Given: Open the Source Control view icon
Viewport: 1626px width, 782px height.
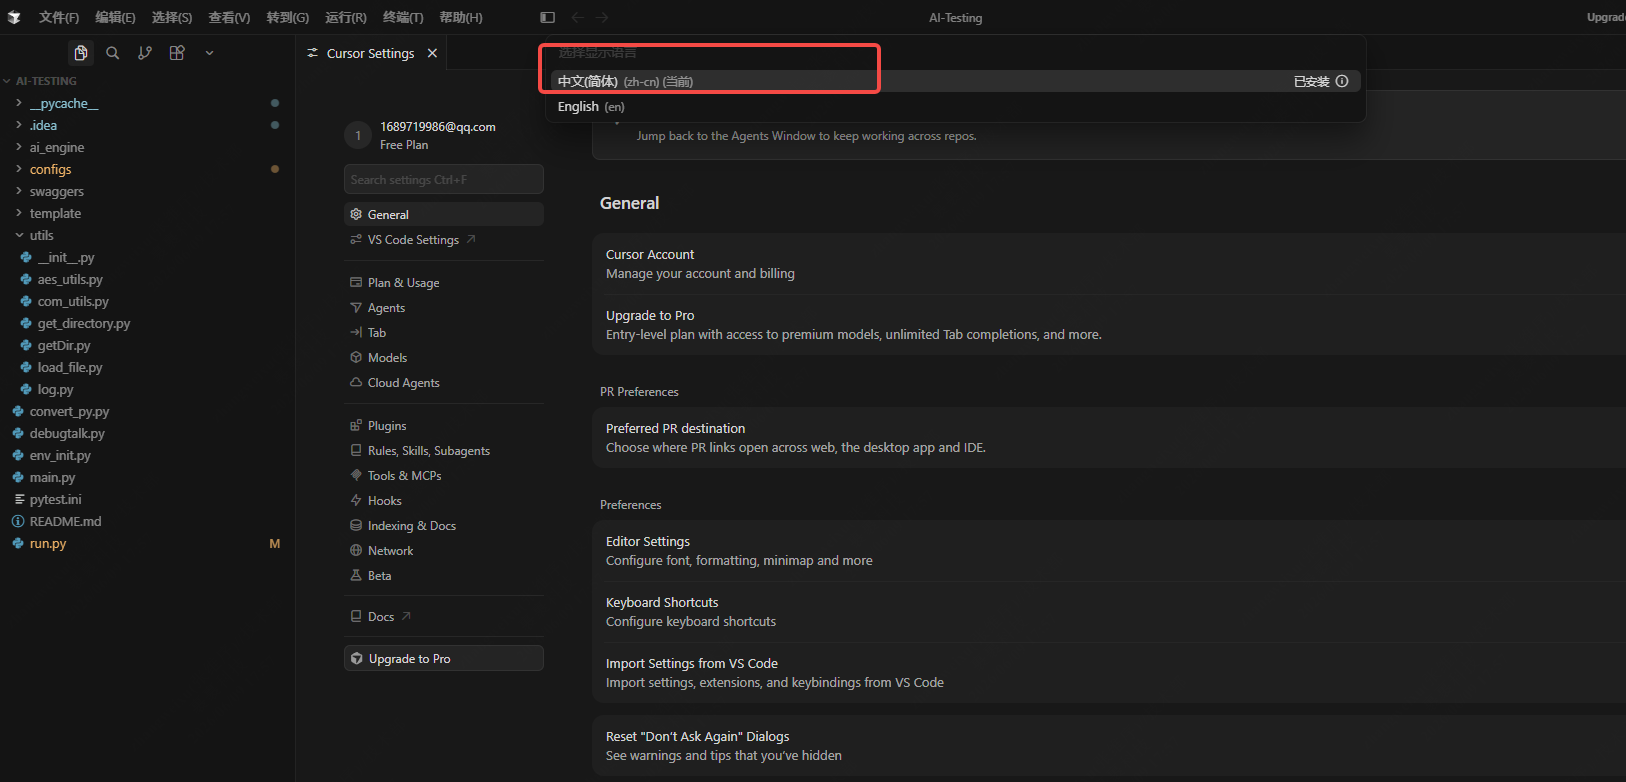Looking at the screenshot, I should pos(145,53).
